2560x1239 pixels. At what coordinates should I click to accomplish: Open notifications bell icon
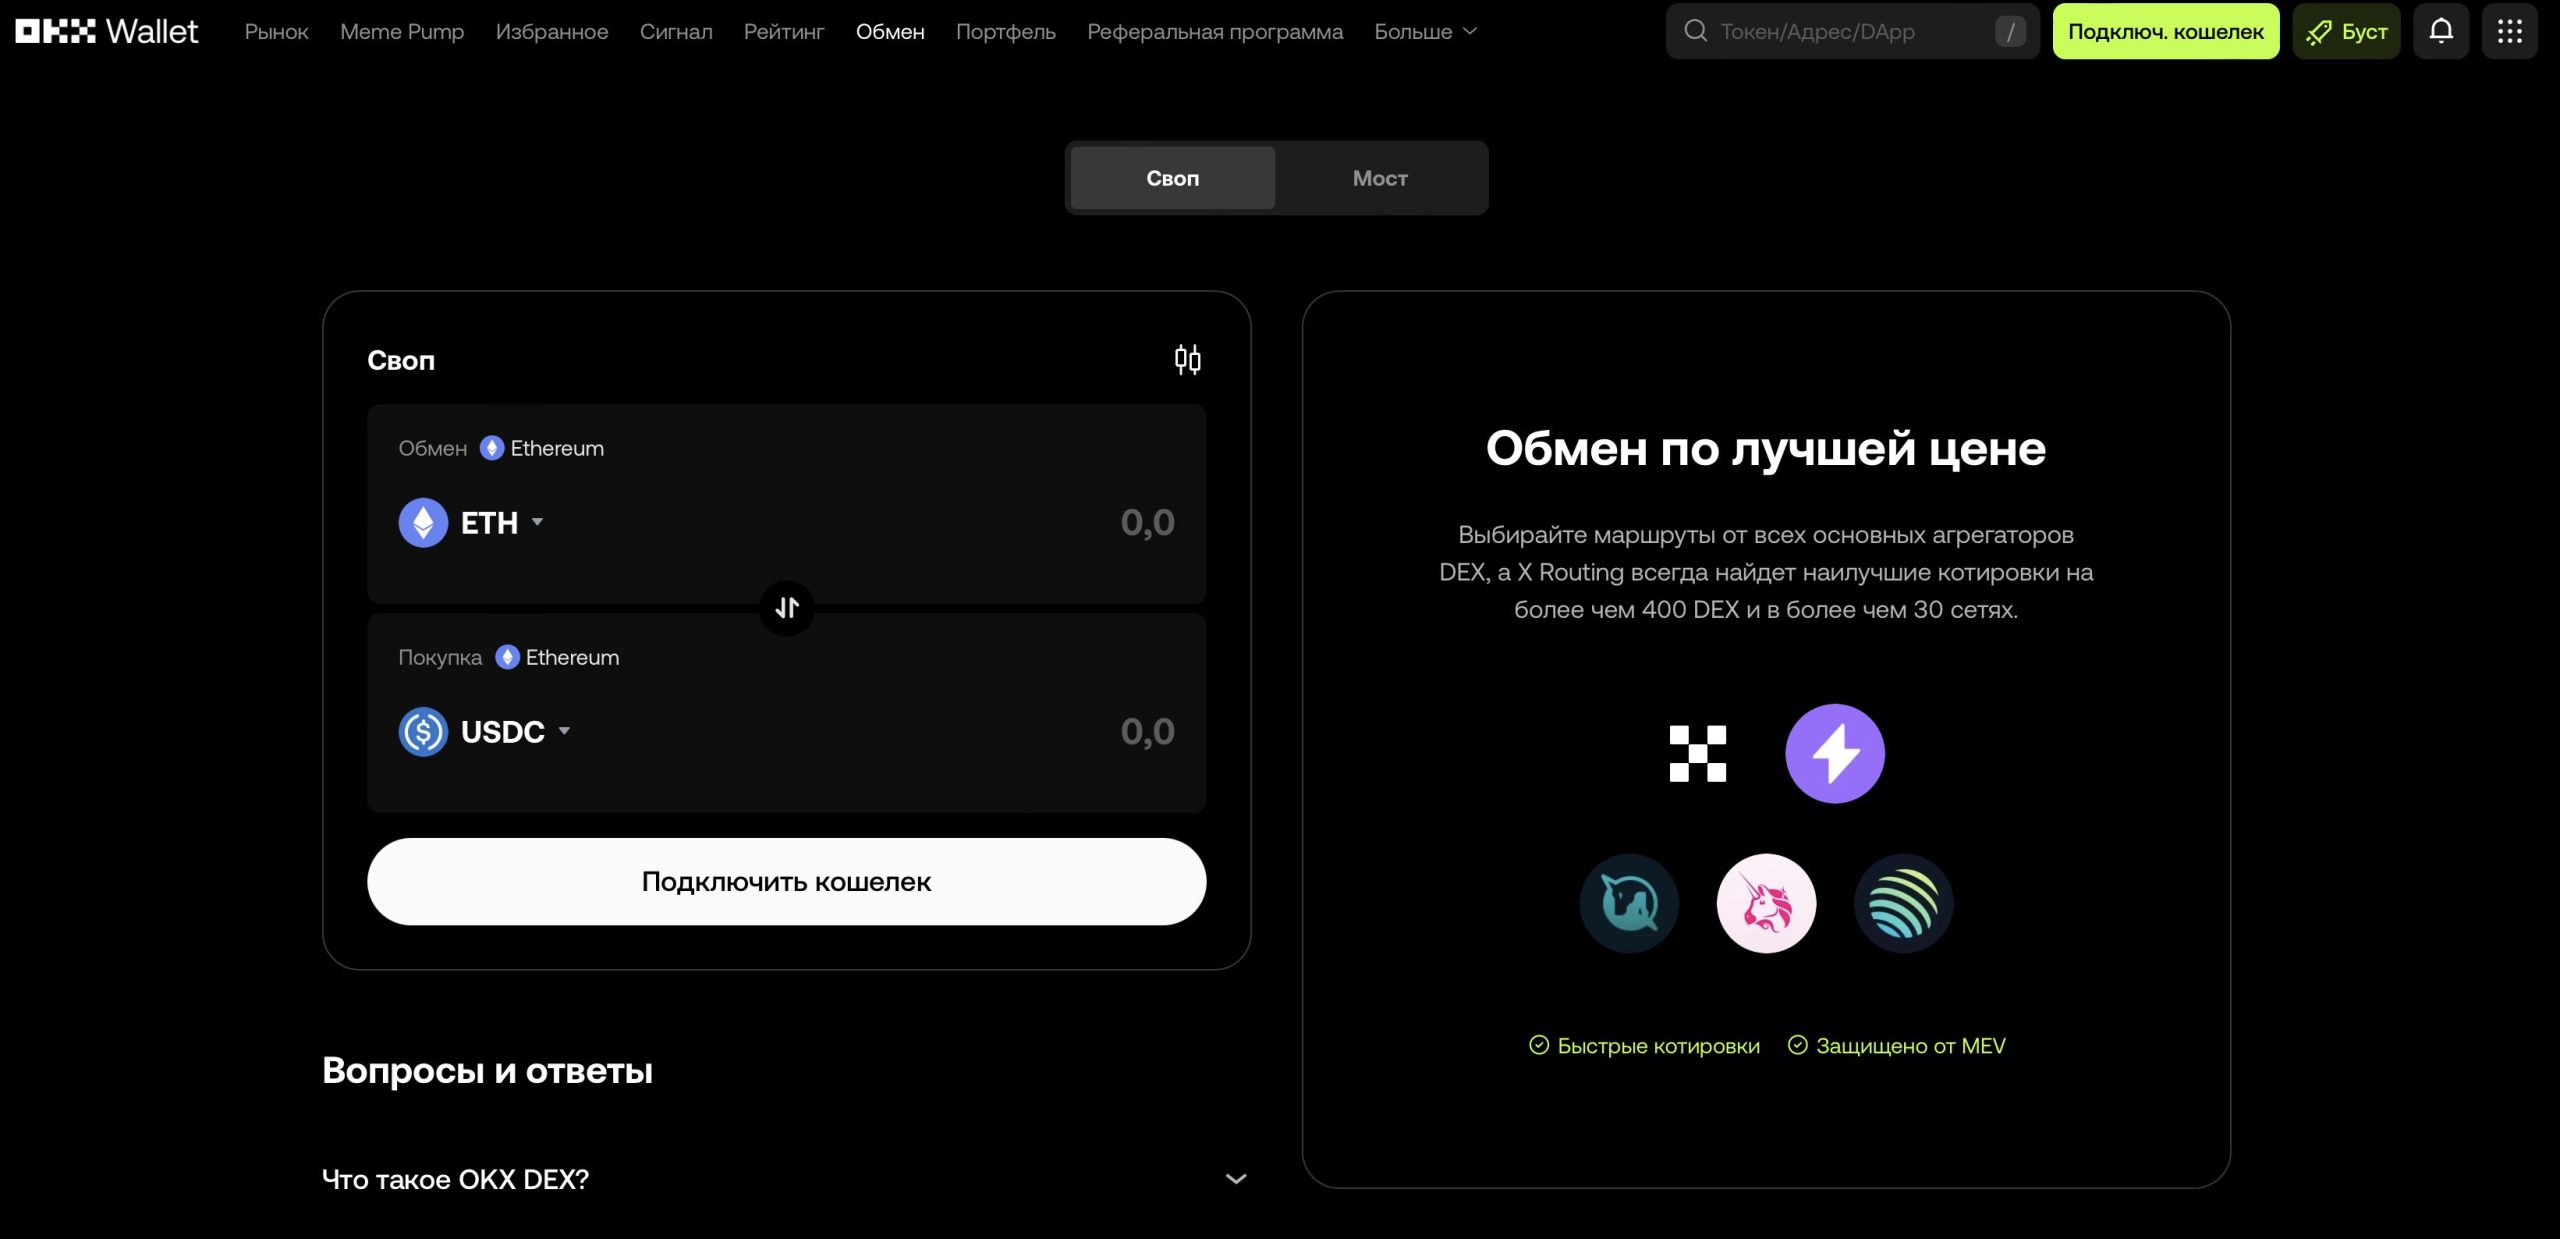(2441, 31)
